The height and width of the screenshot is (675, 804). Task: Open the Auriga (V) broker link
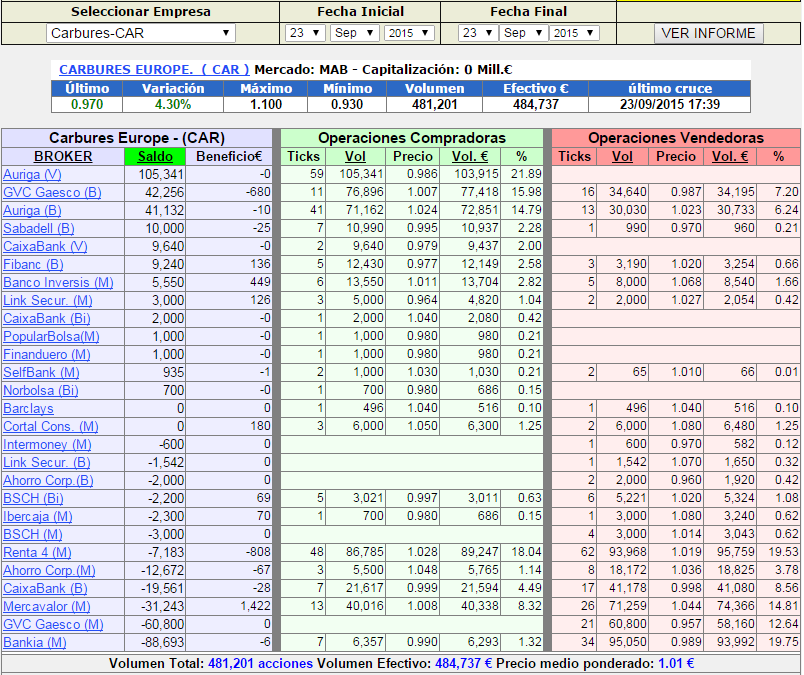click(x=32, y=175)
